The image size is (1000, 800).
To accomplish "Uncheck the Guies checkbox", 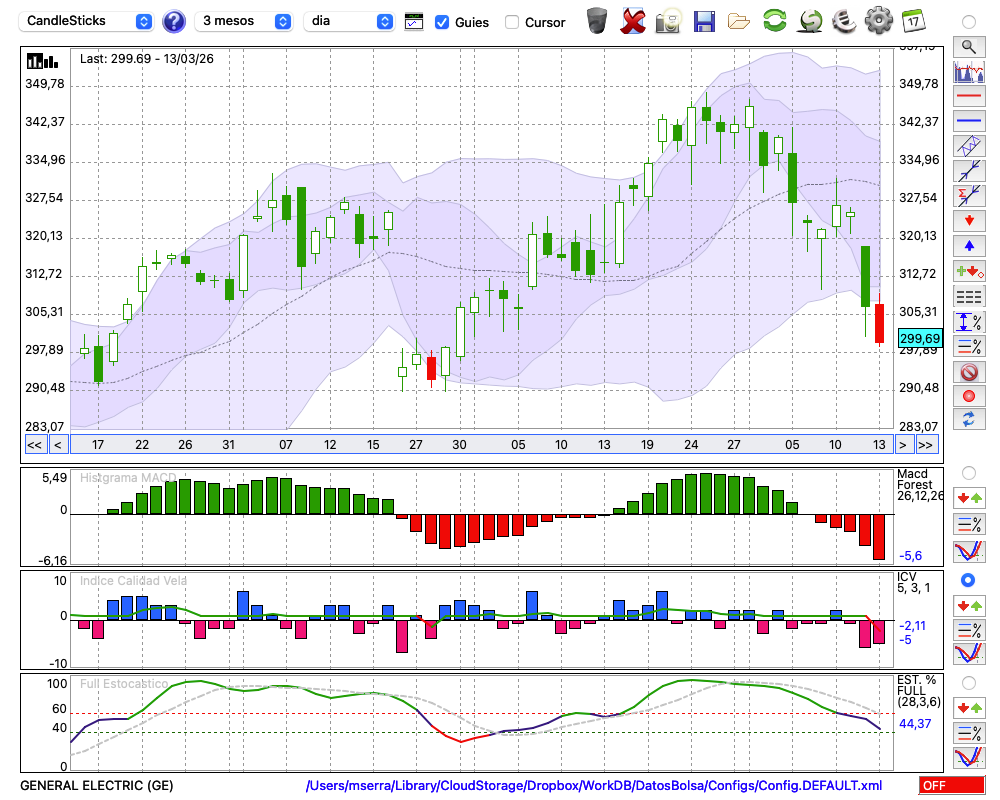I will point(441,22).
